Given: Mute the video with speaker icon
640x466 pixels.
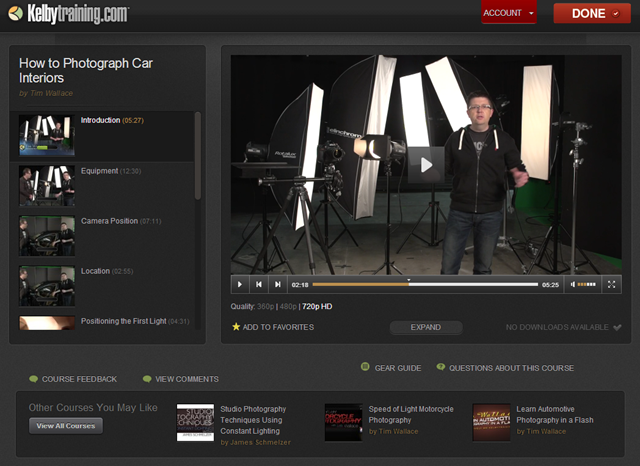Looking at the screenshot, I should point(574,284).
